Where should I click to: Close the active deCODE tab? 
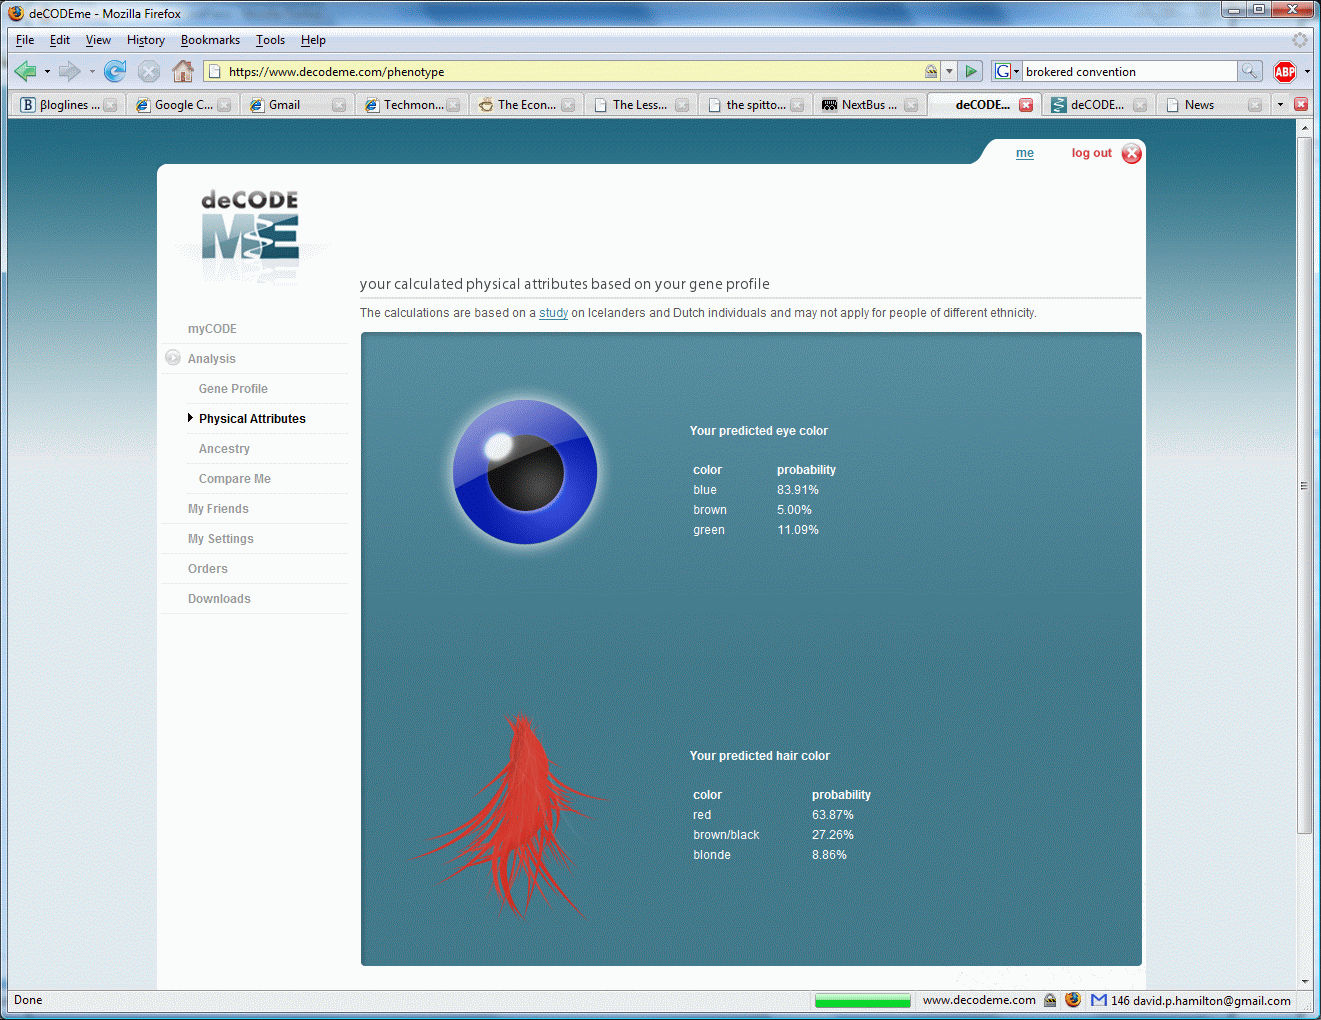coord(1026,105)
